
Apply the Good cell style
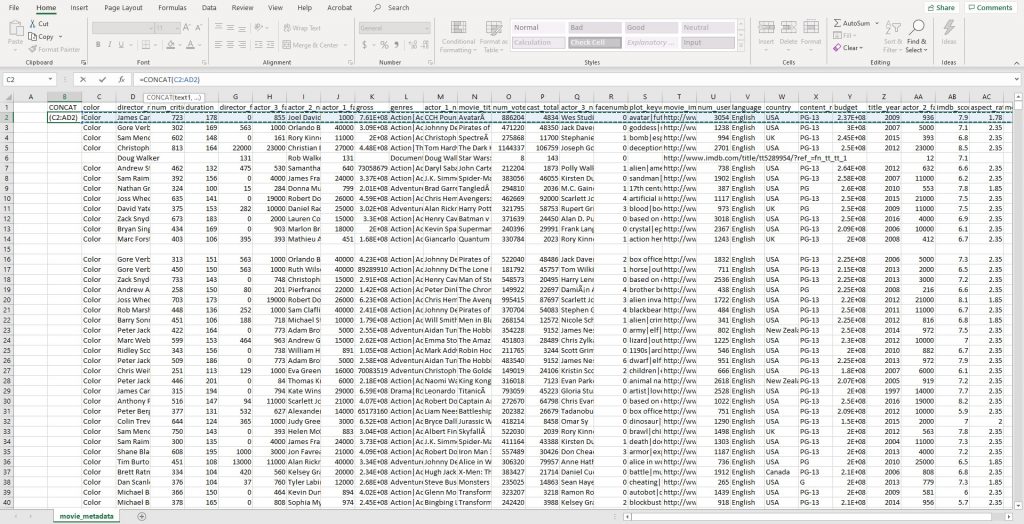tap(652, 27)
